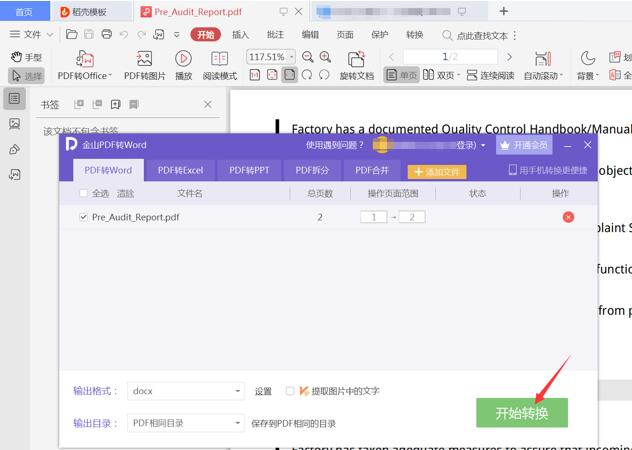
Task: Start slideshow with 播放 button
Action: (x=183, y=65)
